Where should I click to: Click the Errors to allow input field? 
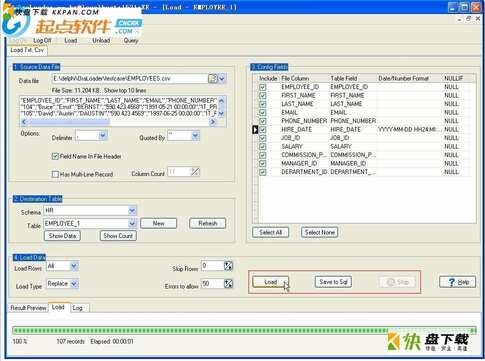pyautogui.click(x=212, y=284)
